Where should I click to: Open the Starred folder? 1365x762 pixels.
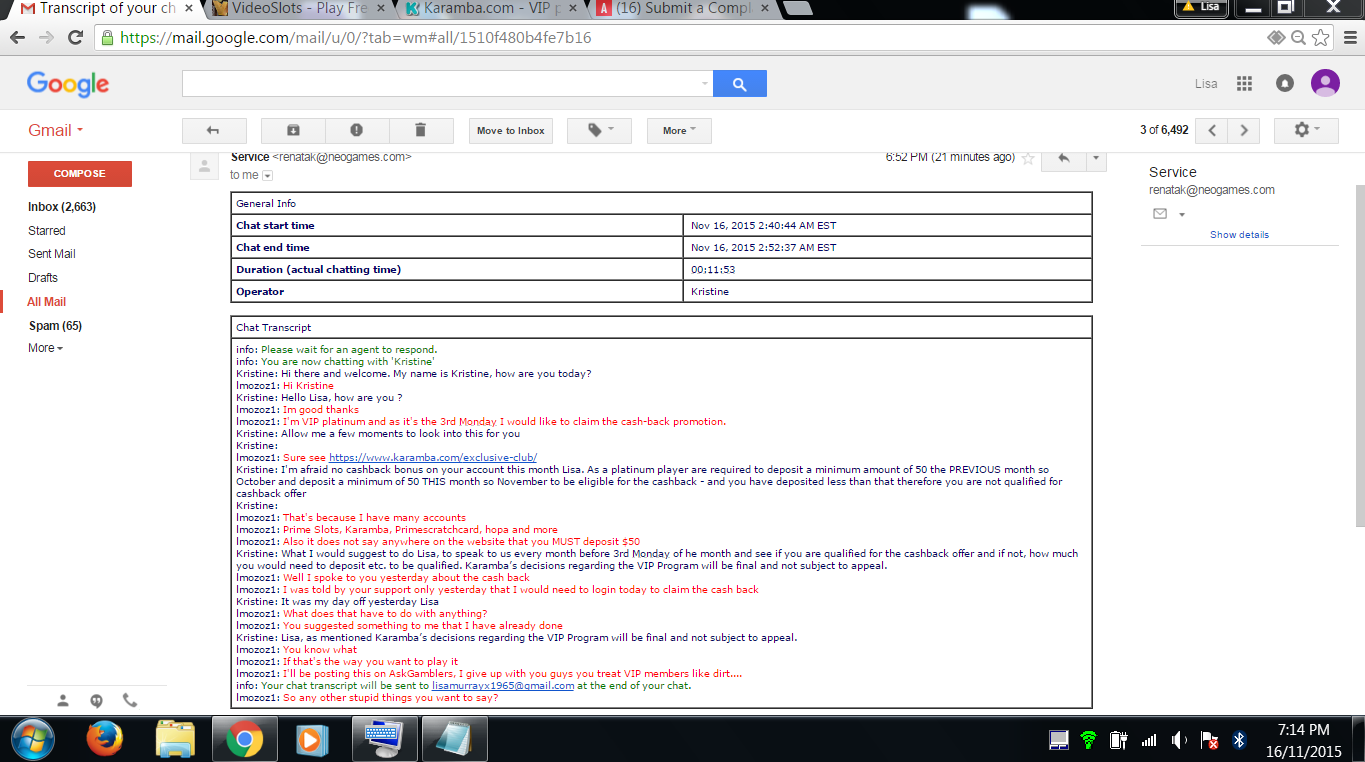point(47,231)
